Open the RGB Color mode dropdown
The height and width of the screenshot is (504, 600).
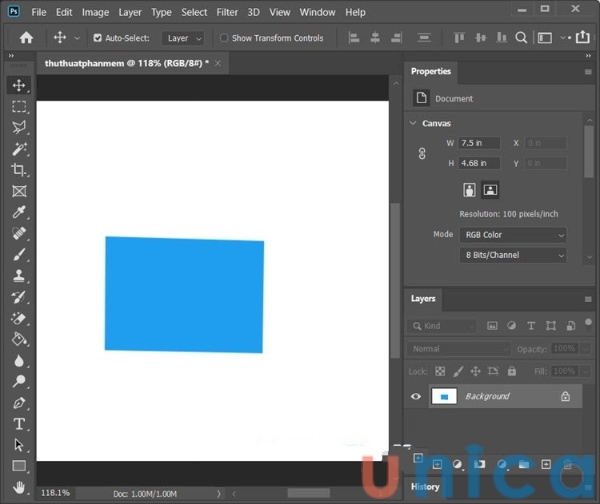513,235
